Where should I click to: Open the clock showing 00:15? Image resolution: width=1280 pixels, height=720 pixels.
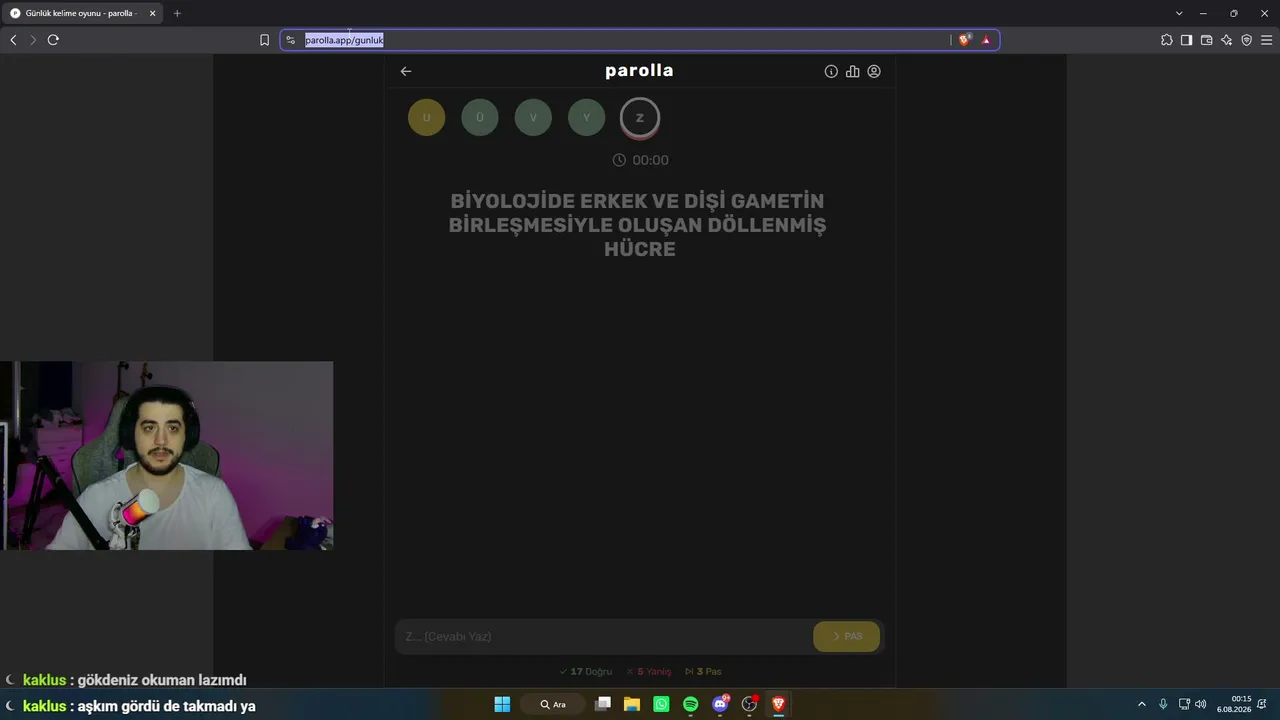(1234, 704)
